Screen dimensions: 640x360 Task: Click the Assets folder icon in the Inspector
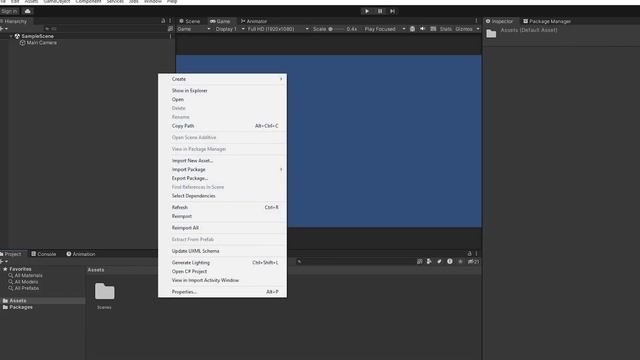(491, 33)
